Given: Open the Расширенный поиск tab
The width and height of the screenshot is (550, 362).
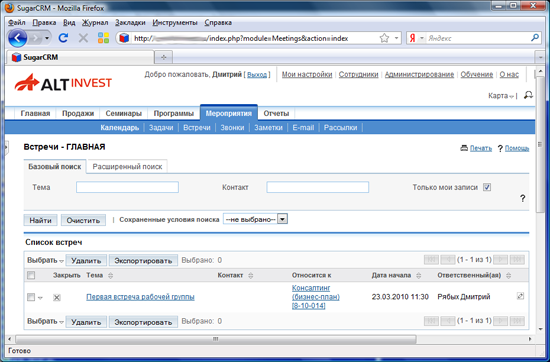Looking at the screenshot, I should (x=127, y=167).
